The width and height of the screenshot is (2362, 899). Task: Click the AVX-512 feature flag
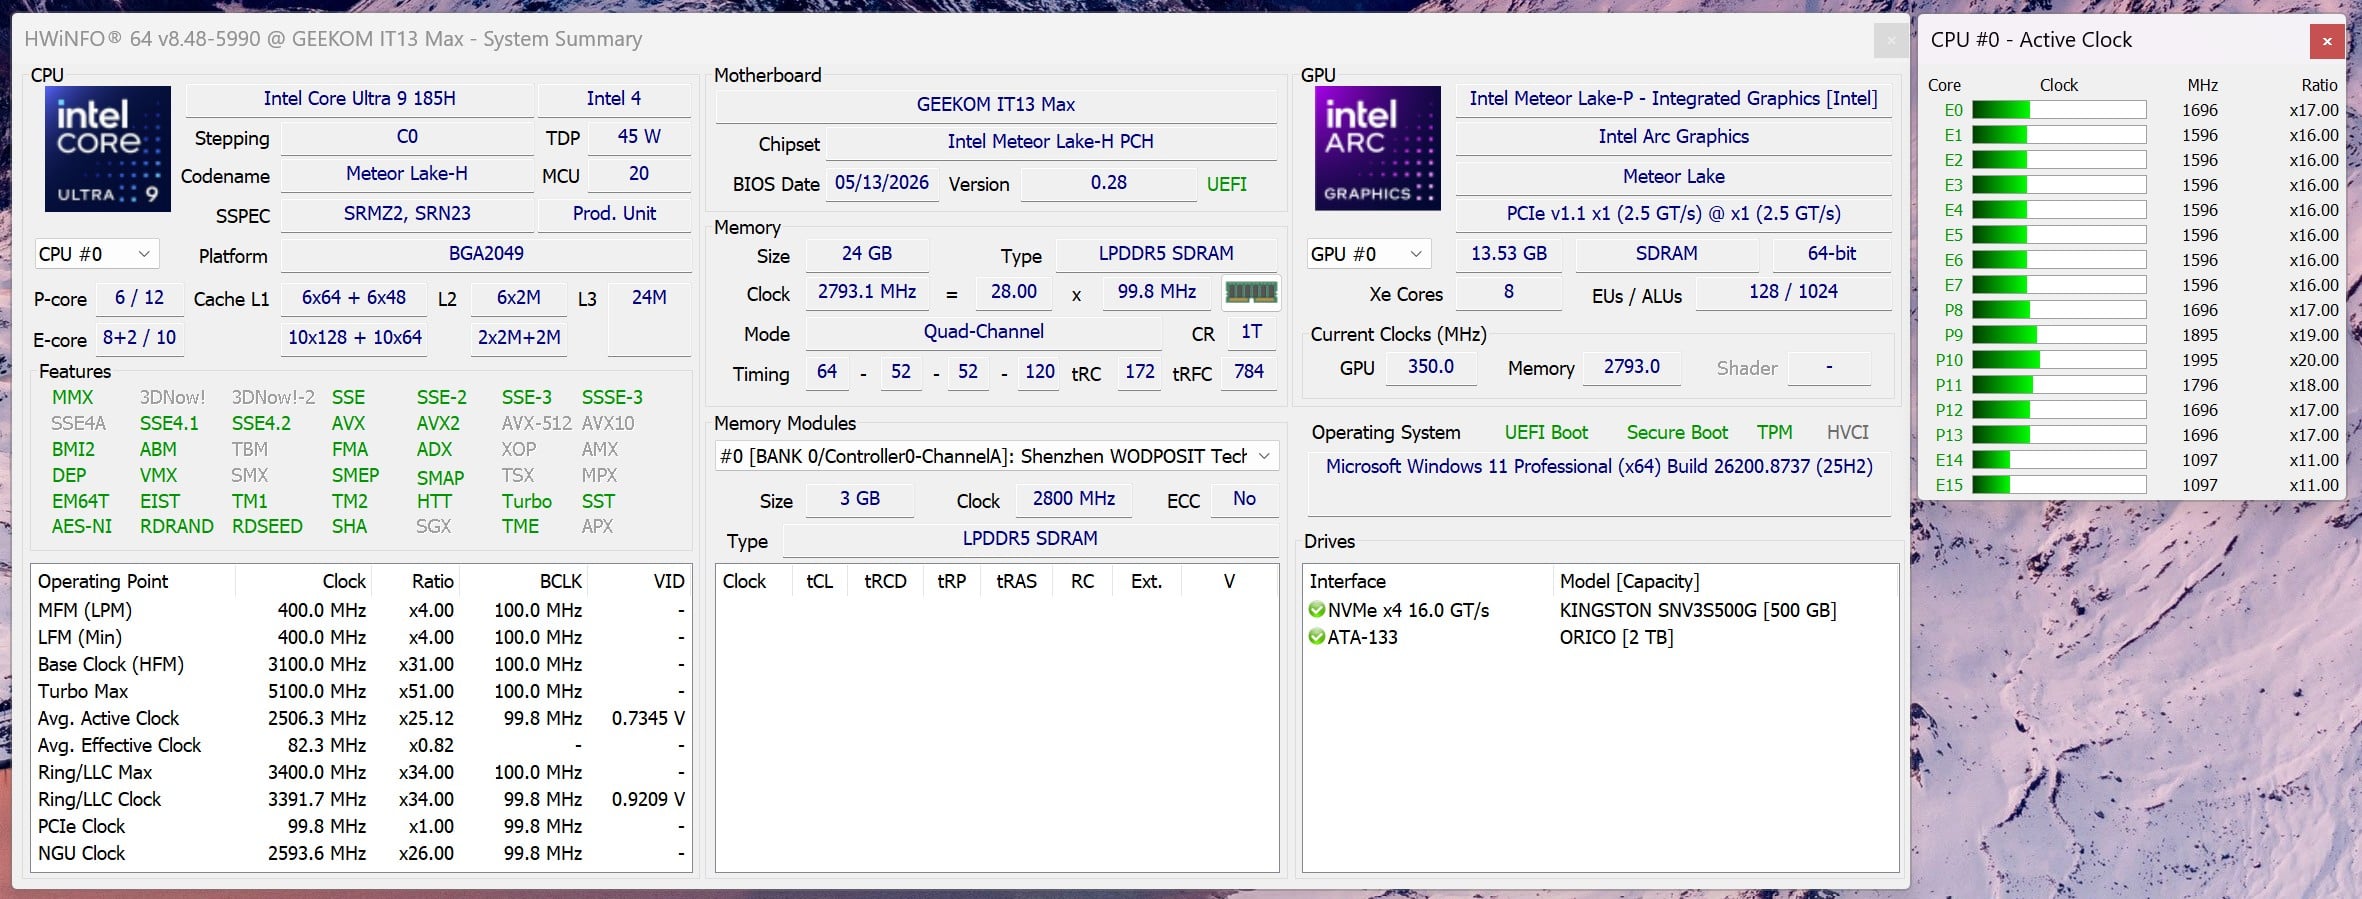click(x=535, y=424)
